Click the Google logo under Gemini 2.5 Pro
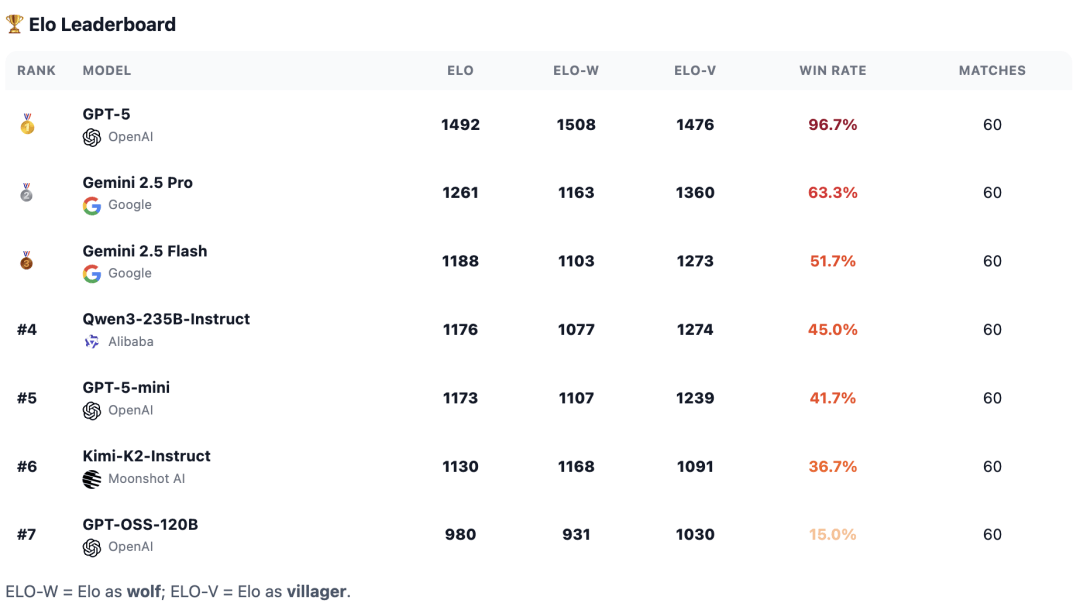 pyautogui.click(x=92, y=206)
